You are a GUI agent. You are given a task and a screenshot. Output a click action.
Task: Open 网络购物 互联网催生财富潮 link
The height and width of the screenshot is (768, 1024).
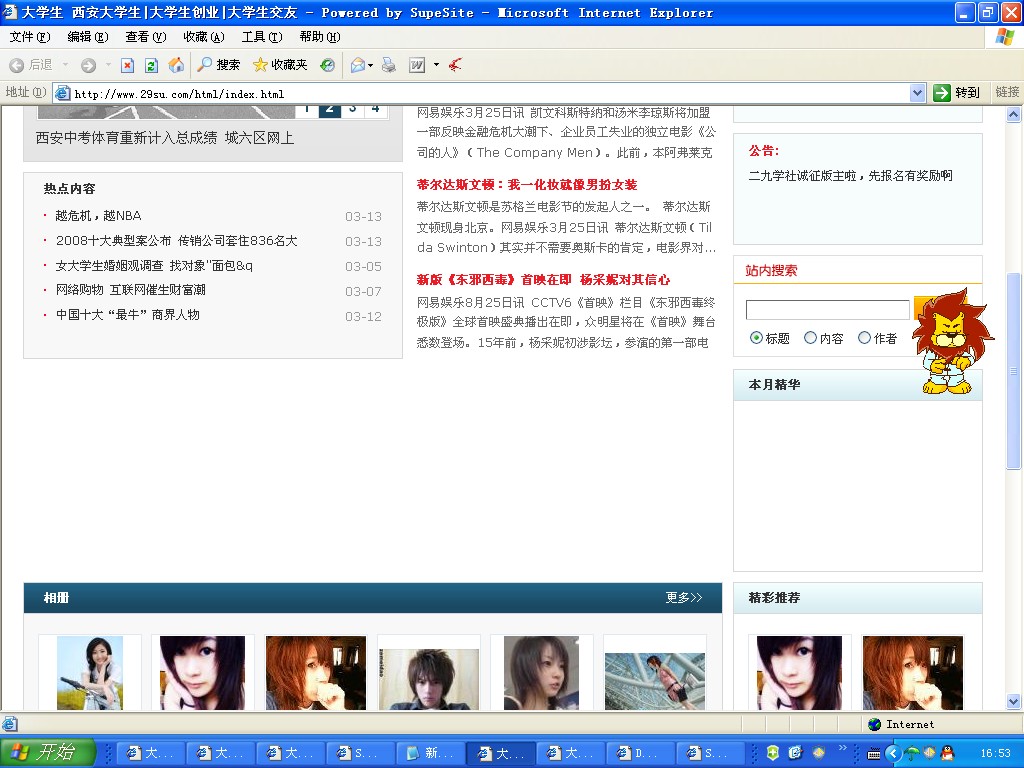point(131,289)
